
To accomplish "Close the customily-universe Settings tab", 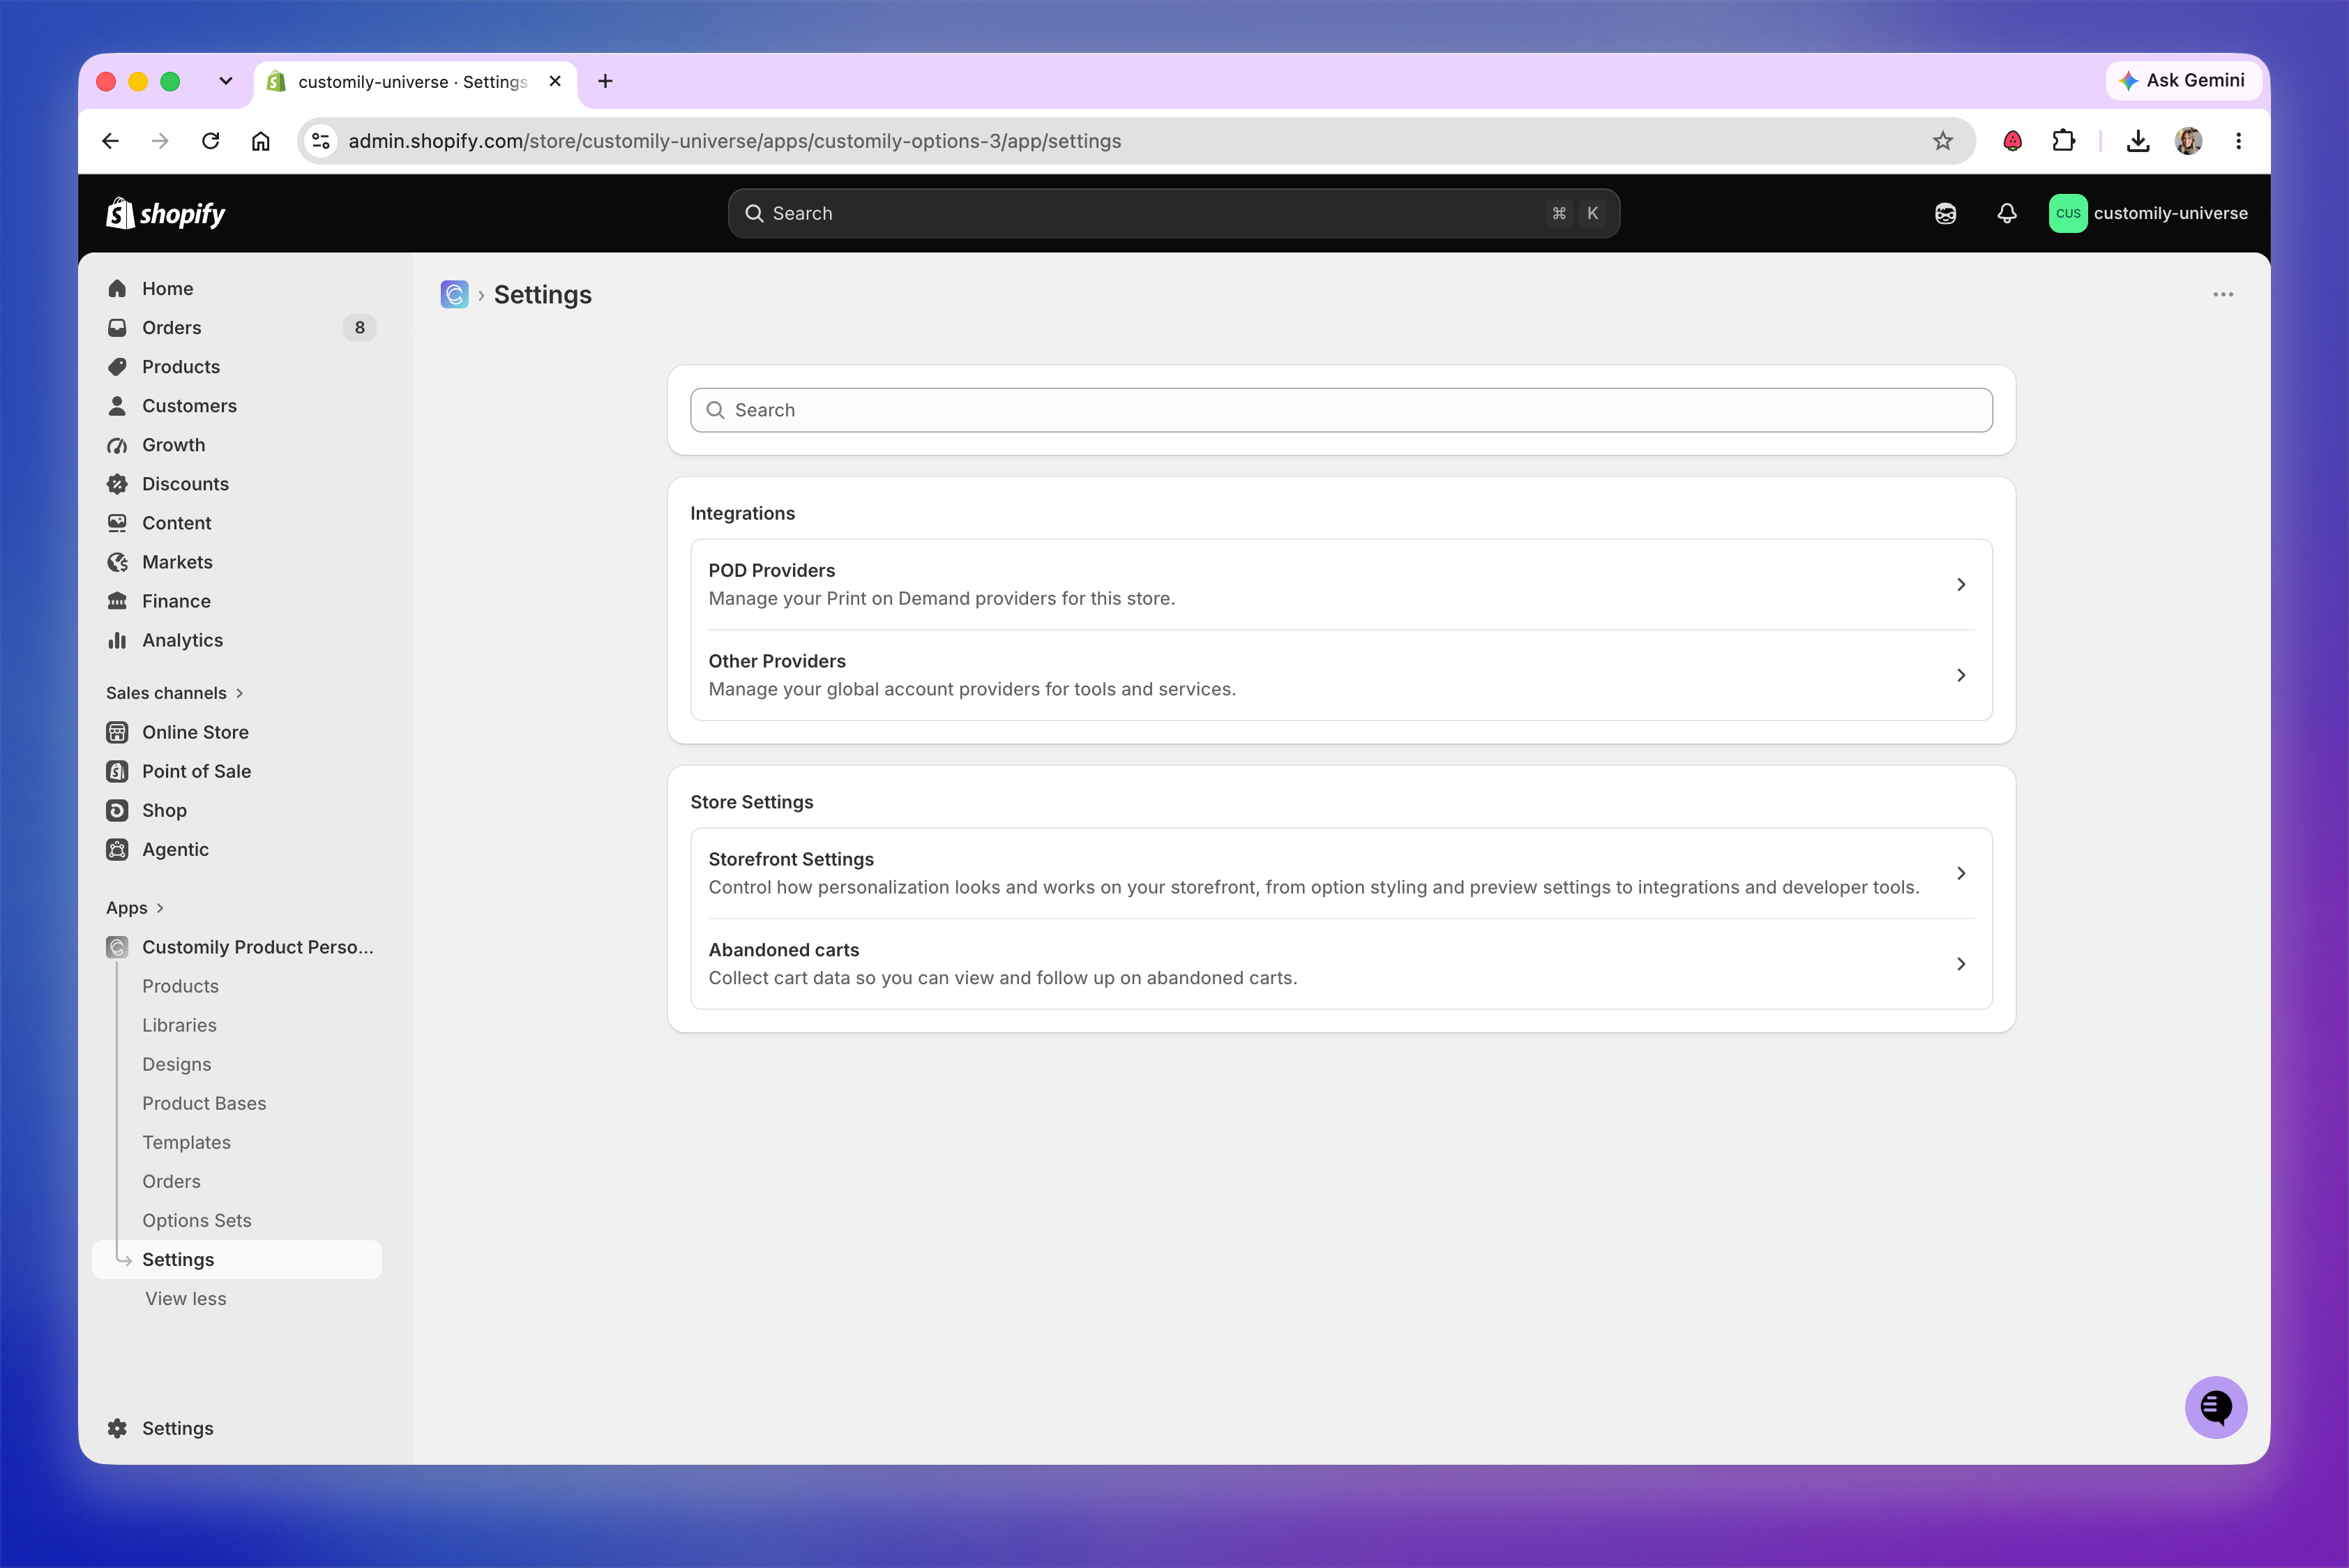I will click(x=555, y=81).
